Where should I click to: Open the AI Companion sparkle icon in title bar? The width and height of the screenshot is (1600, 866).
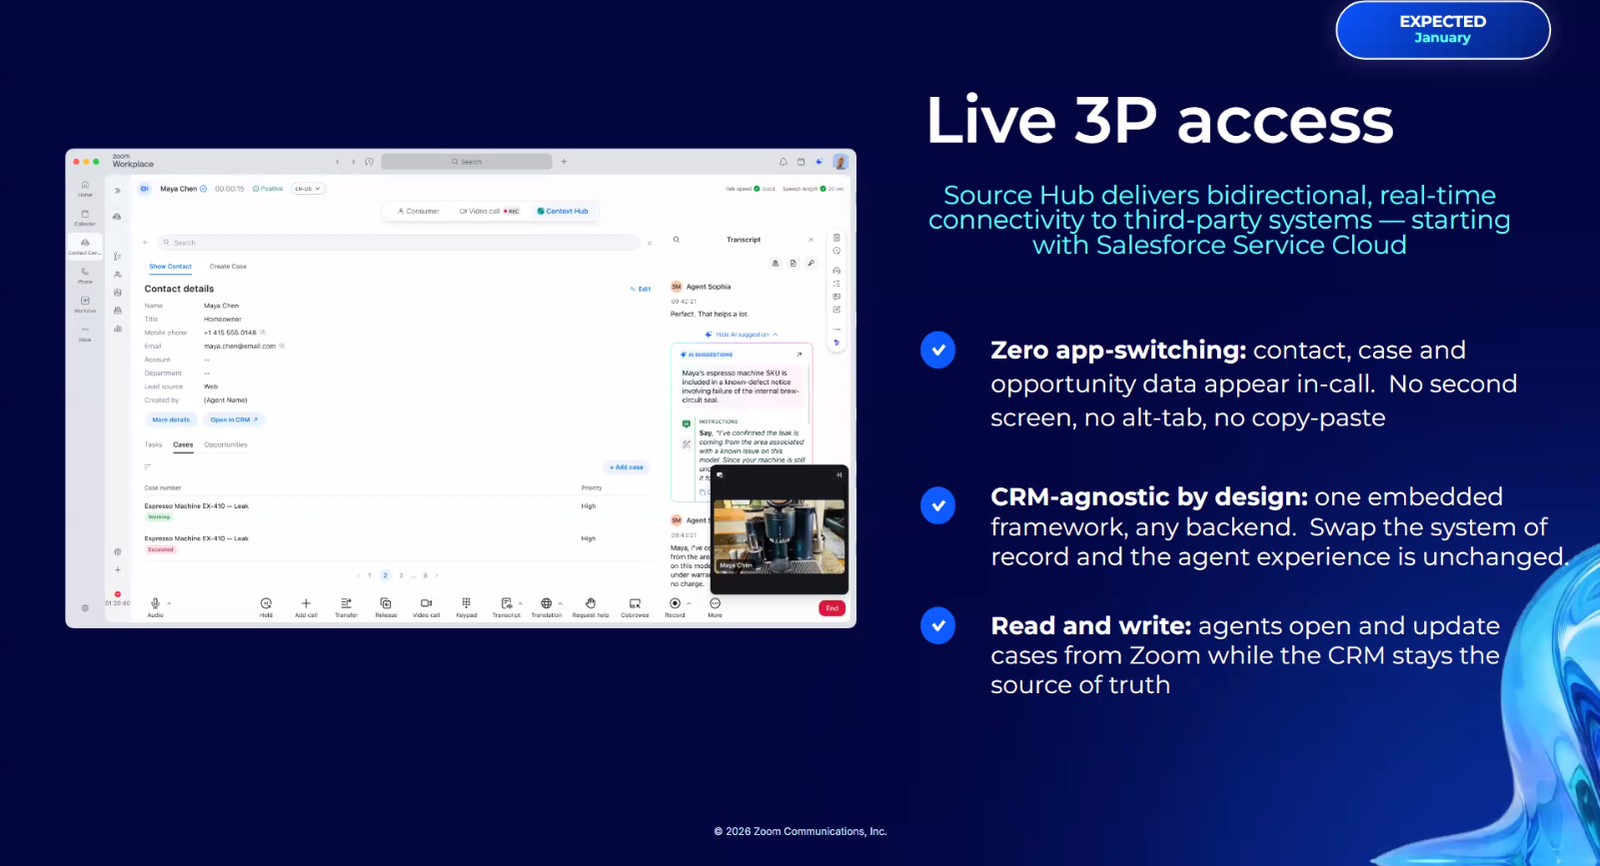pos(819,161)
